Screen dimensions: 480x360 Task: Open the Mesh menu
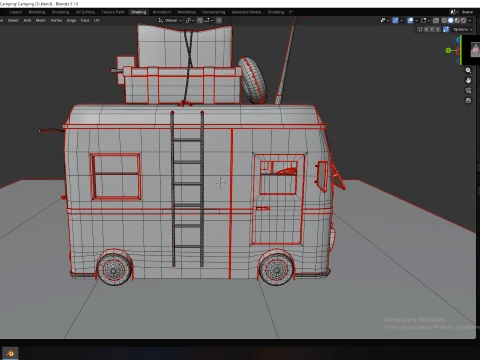point(41,20)
